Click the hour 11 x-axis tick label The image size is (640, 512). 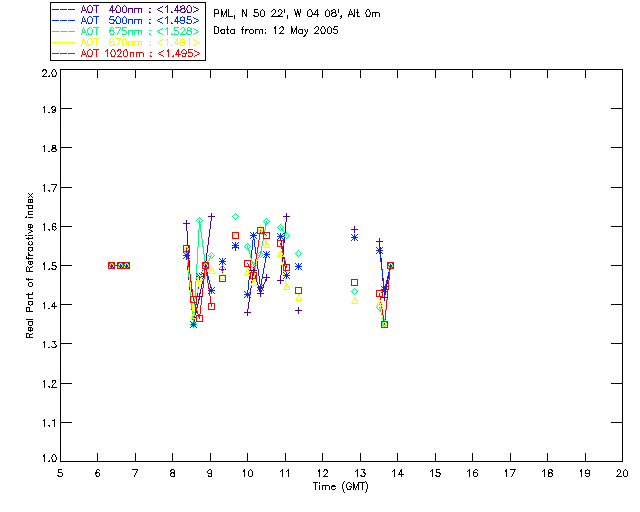[x=285, y=473]
